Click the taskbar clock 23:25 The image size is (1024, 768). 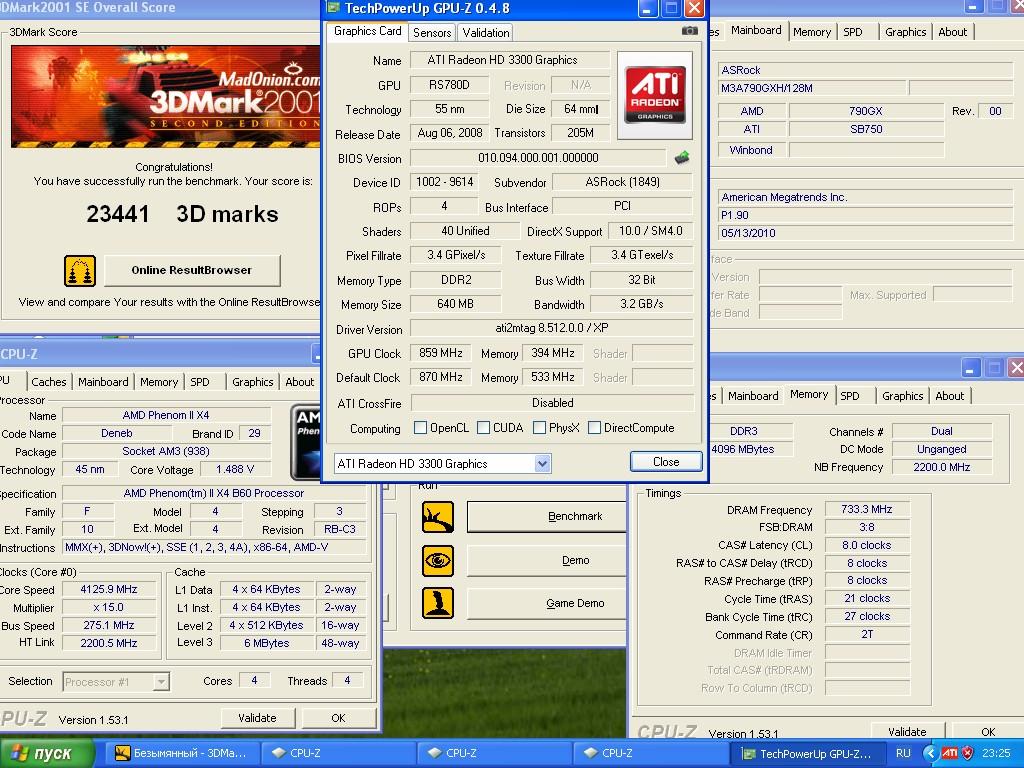[x=996, y=753]
